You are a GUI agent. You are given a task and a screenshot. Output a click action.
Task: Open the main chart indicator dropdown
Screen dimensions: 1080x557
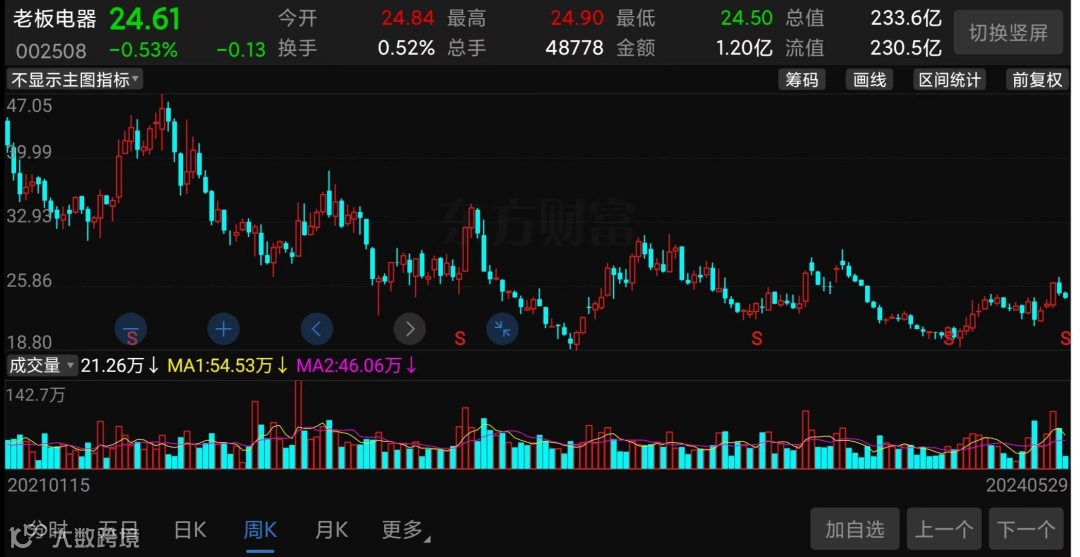[74, 80]
